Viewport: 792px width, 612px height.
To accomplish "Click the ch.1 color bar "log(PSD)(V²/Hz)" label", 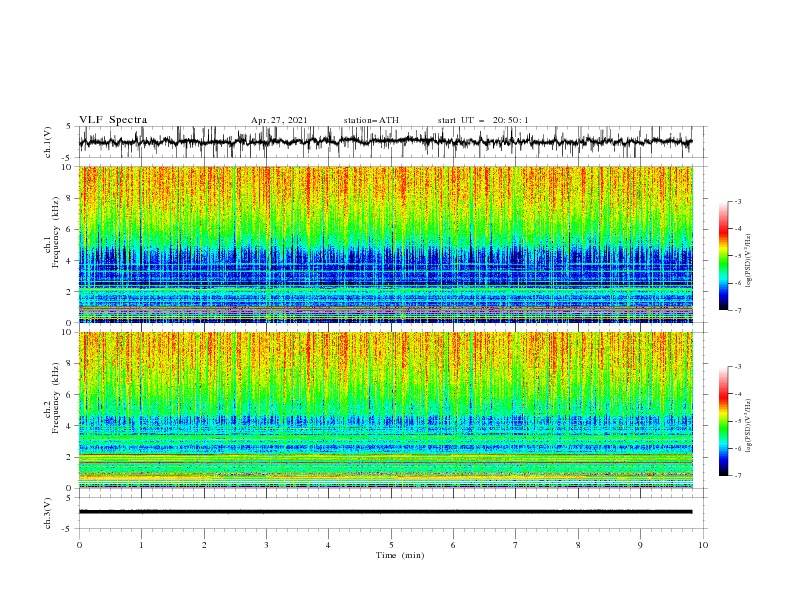I will [749, 261].
